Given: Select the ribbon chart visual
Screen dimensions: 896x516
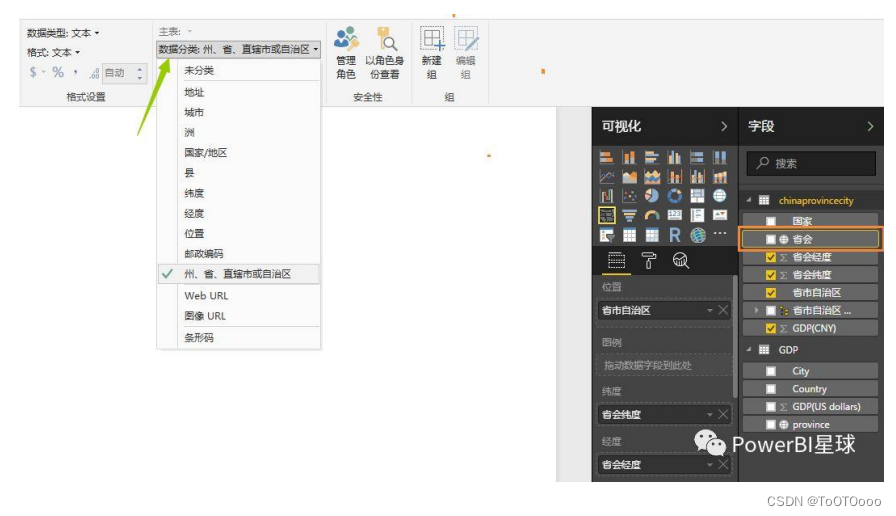Looking at the screenshot, I should [x=719, y=177].
